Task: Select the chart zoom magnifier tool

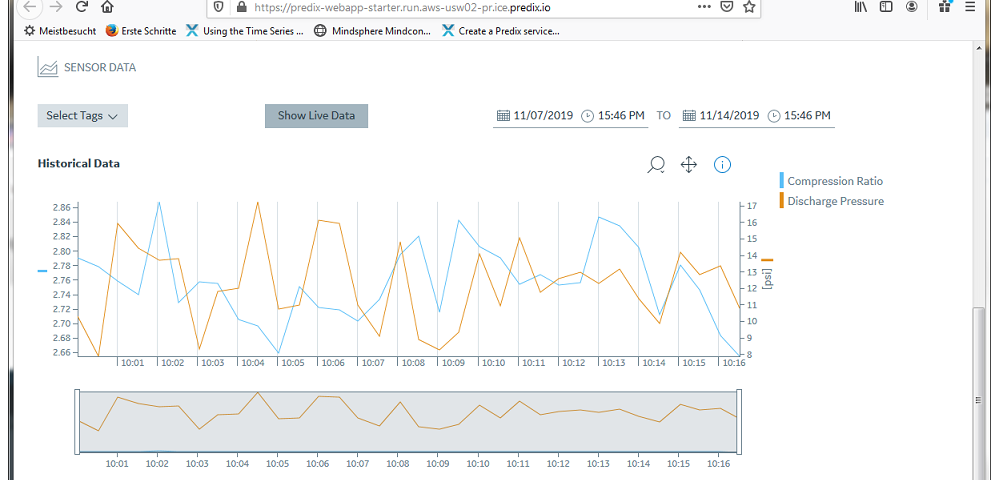Action: pos(656,165)
